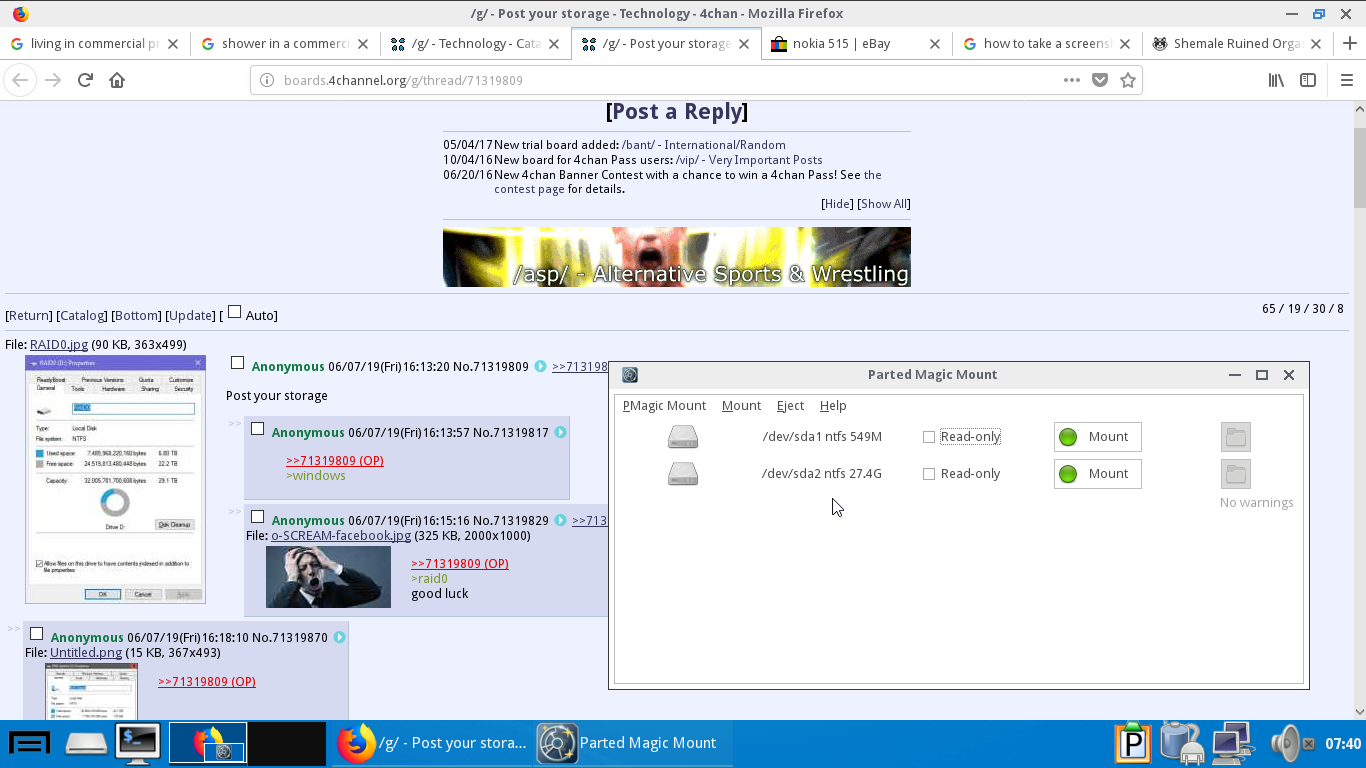Open the PMagic Mount menu

[x=664, y=405]
